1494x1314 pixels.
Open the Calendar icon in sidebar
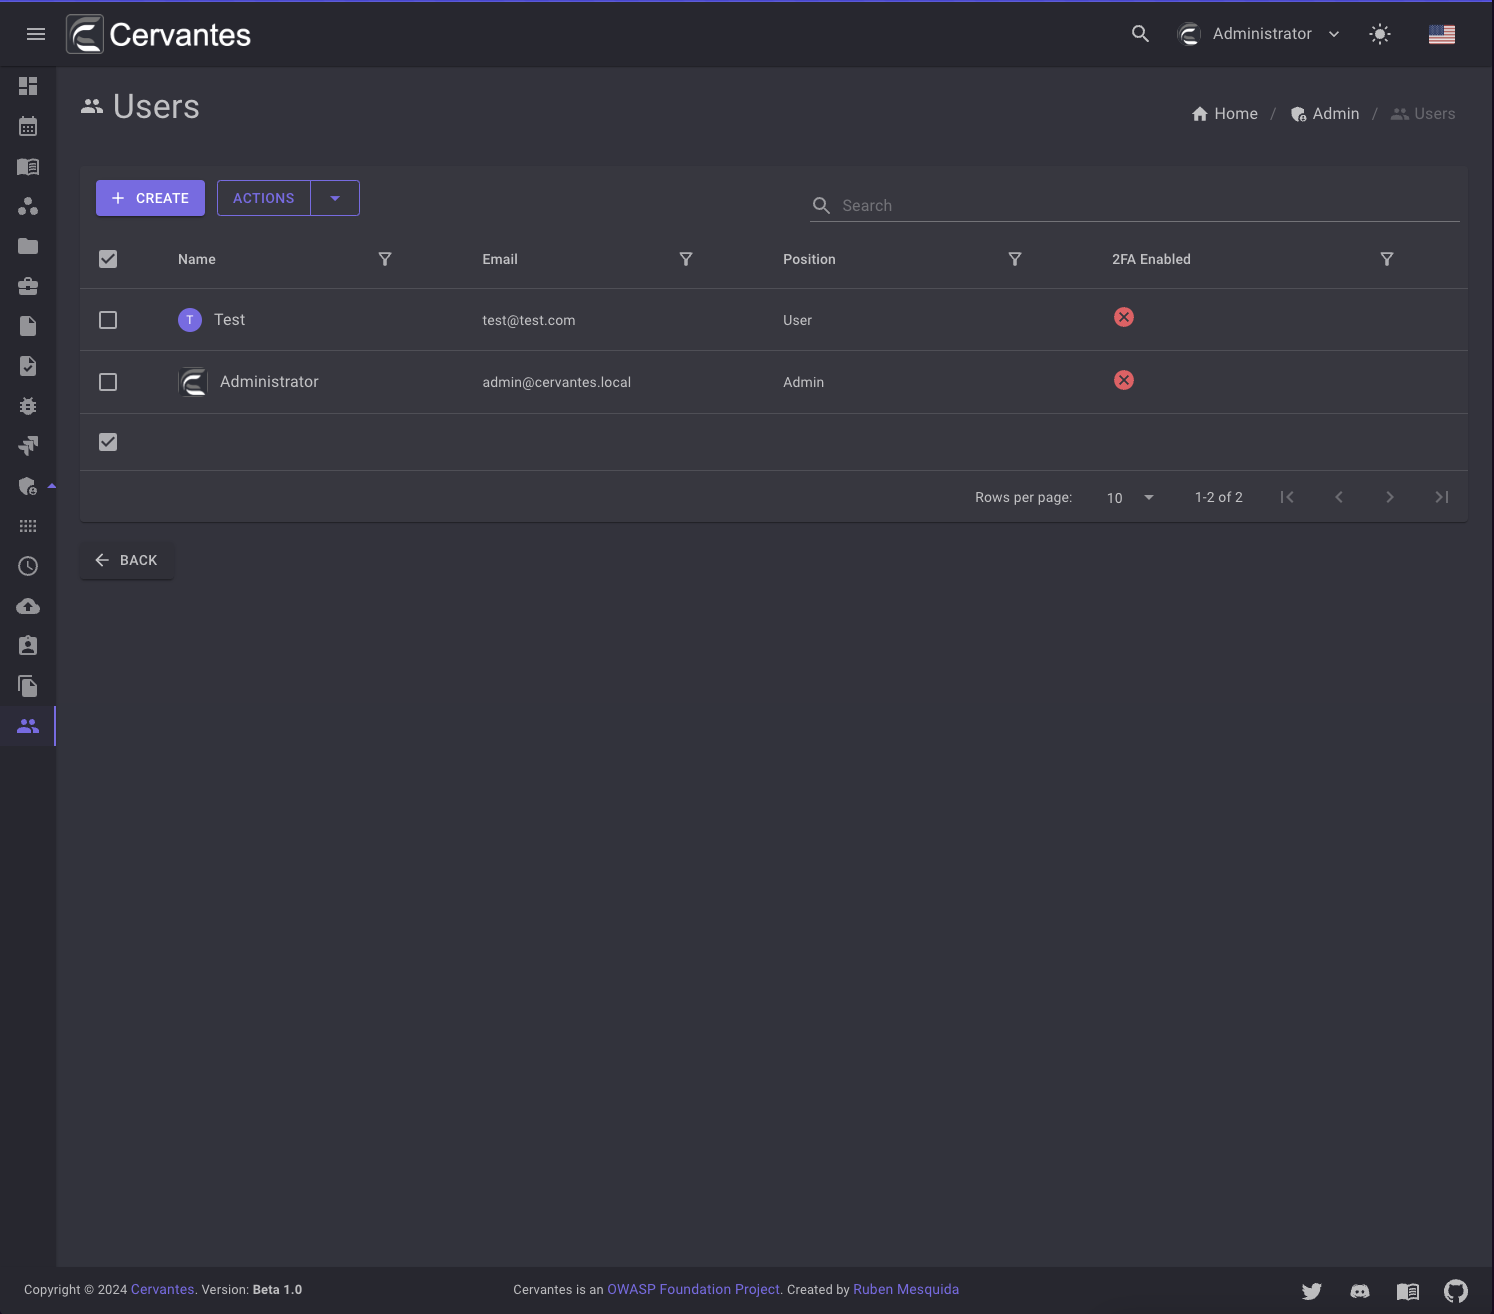tap(28, 126)
